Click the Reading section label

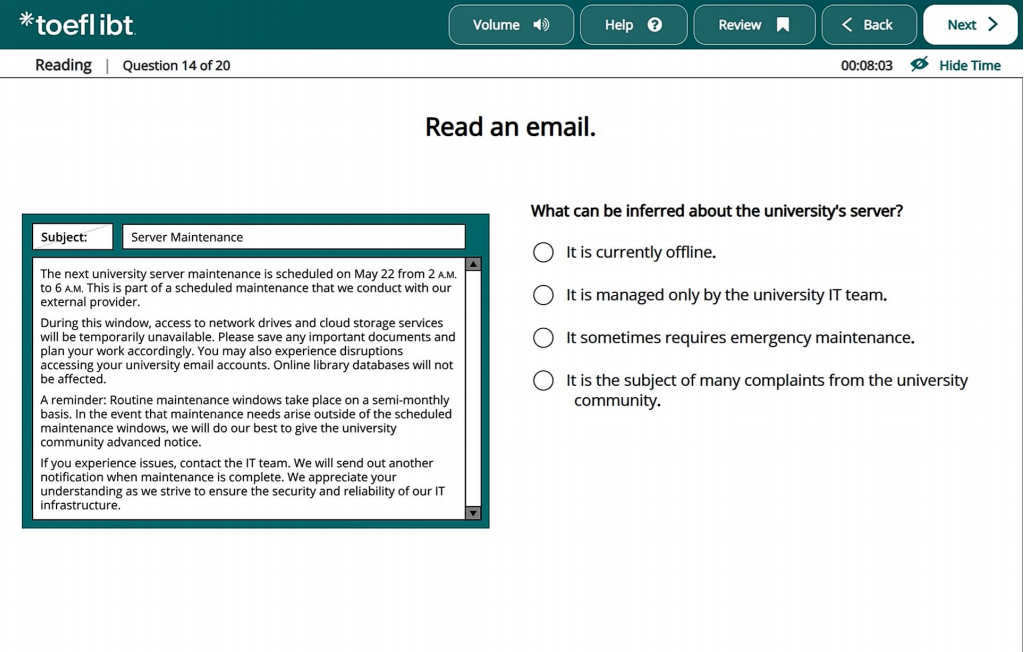(x=63, y=65)
